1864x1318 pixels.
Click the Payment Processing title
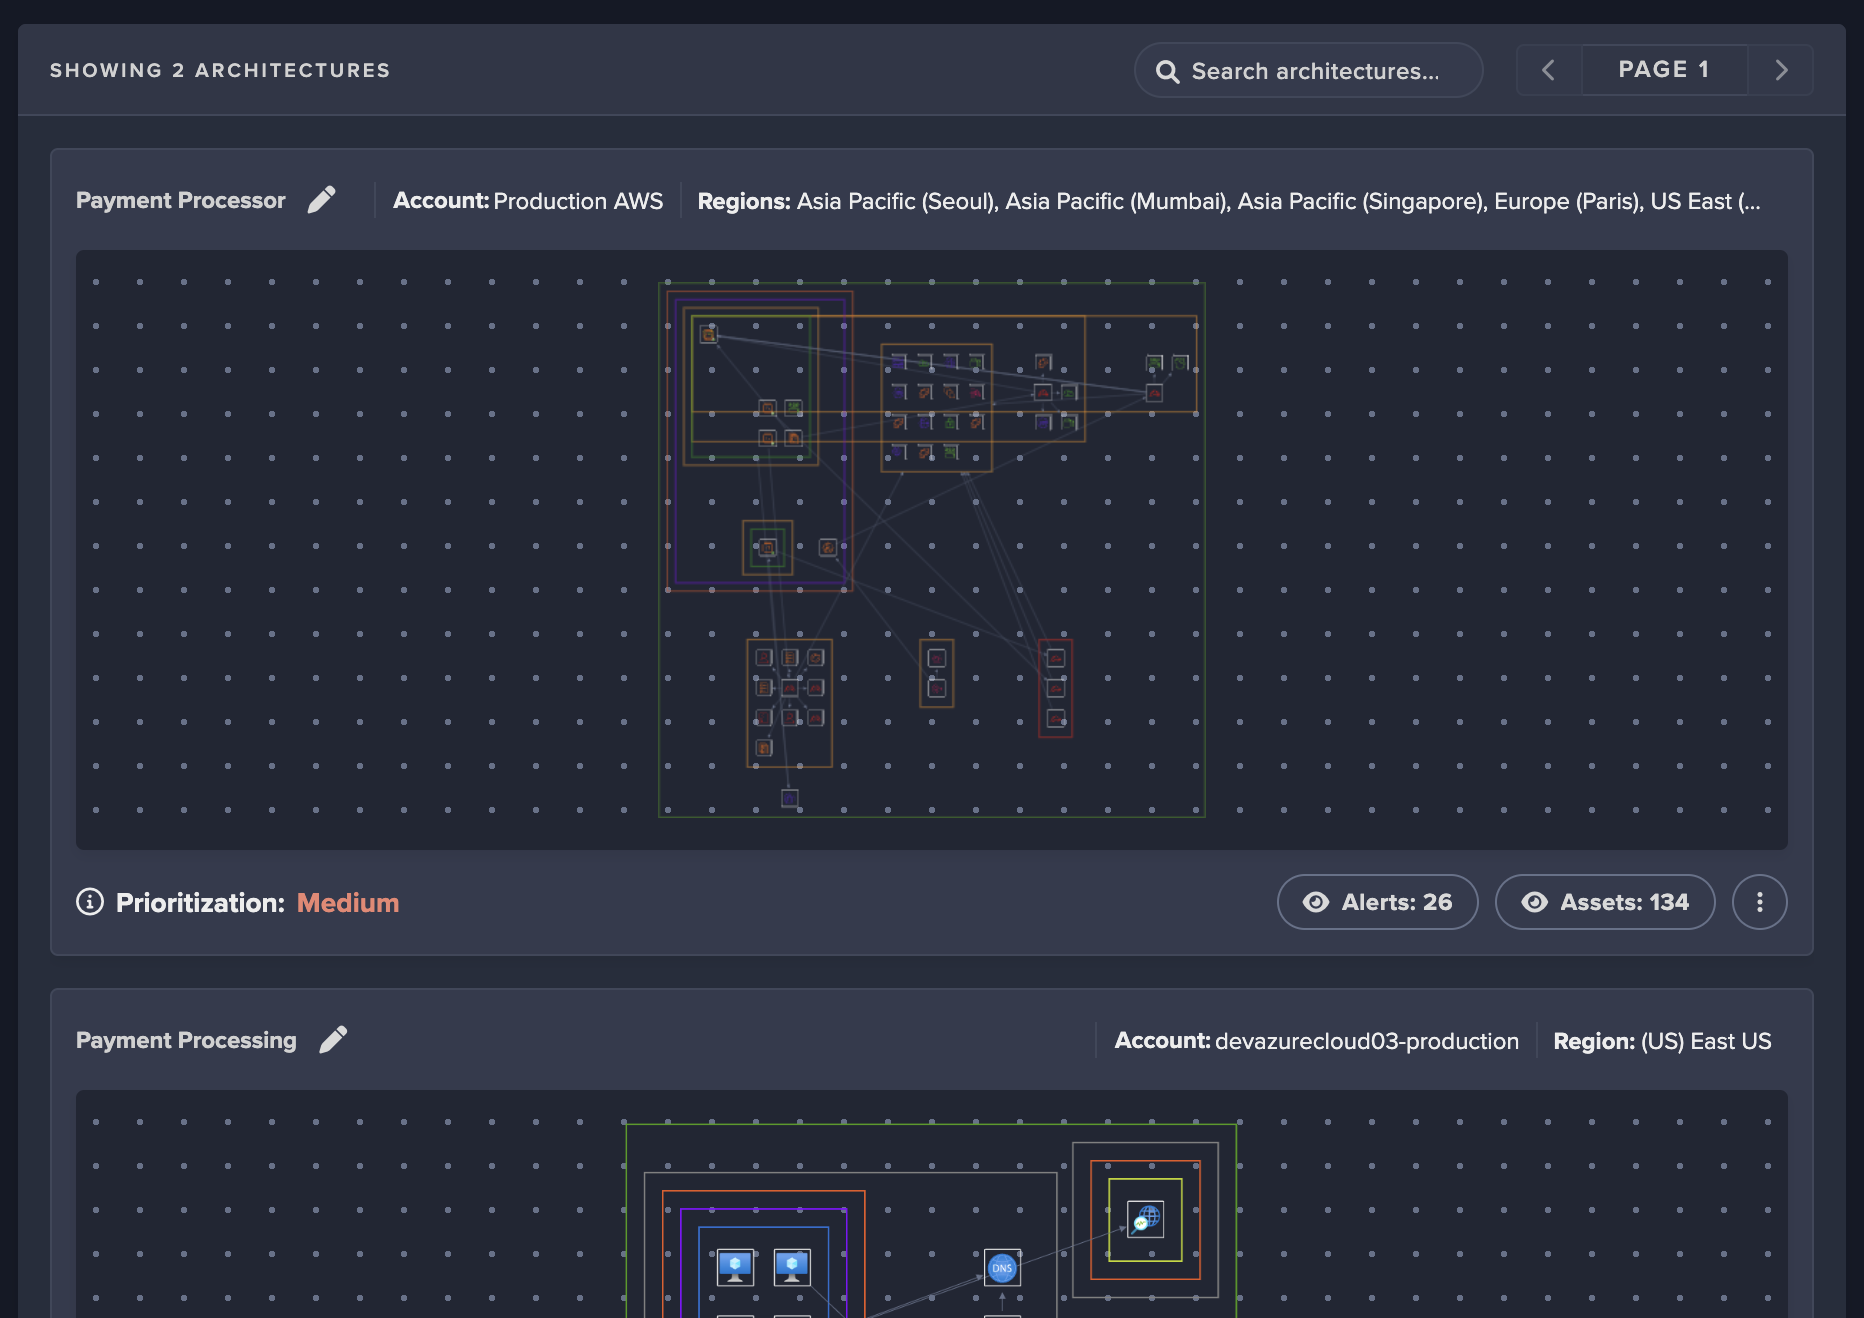click(x=187, y=1040)
